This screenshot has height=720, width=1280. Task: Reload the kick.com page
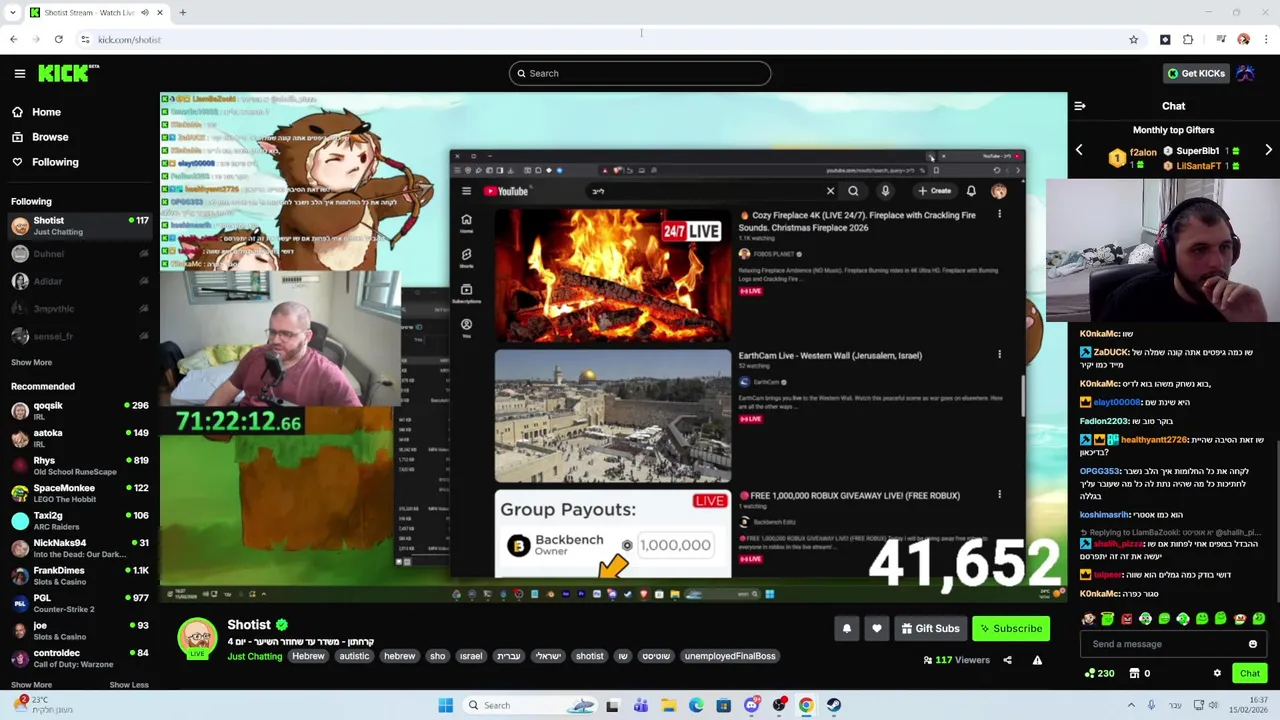click(x=59, y=40)
